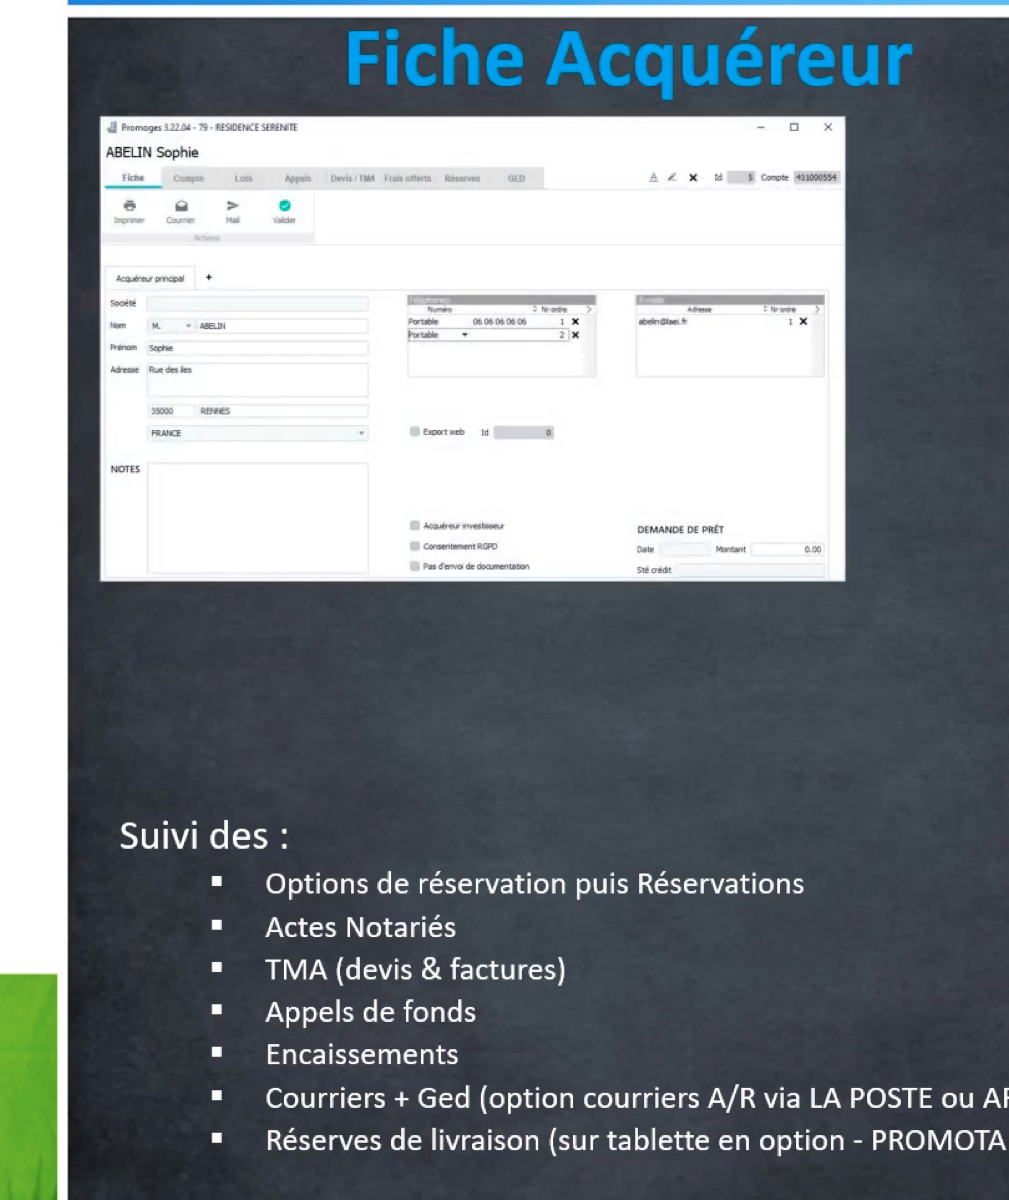Open the Courrier envelope action
Screen dimensions: 1009x1200
pyautogui.click(x=181, y=205)
